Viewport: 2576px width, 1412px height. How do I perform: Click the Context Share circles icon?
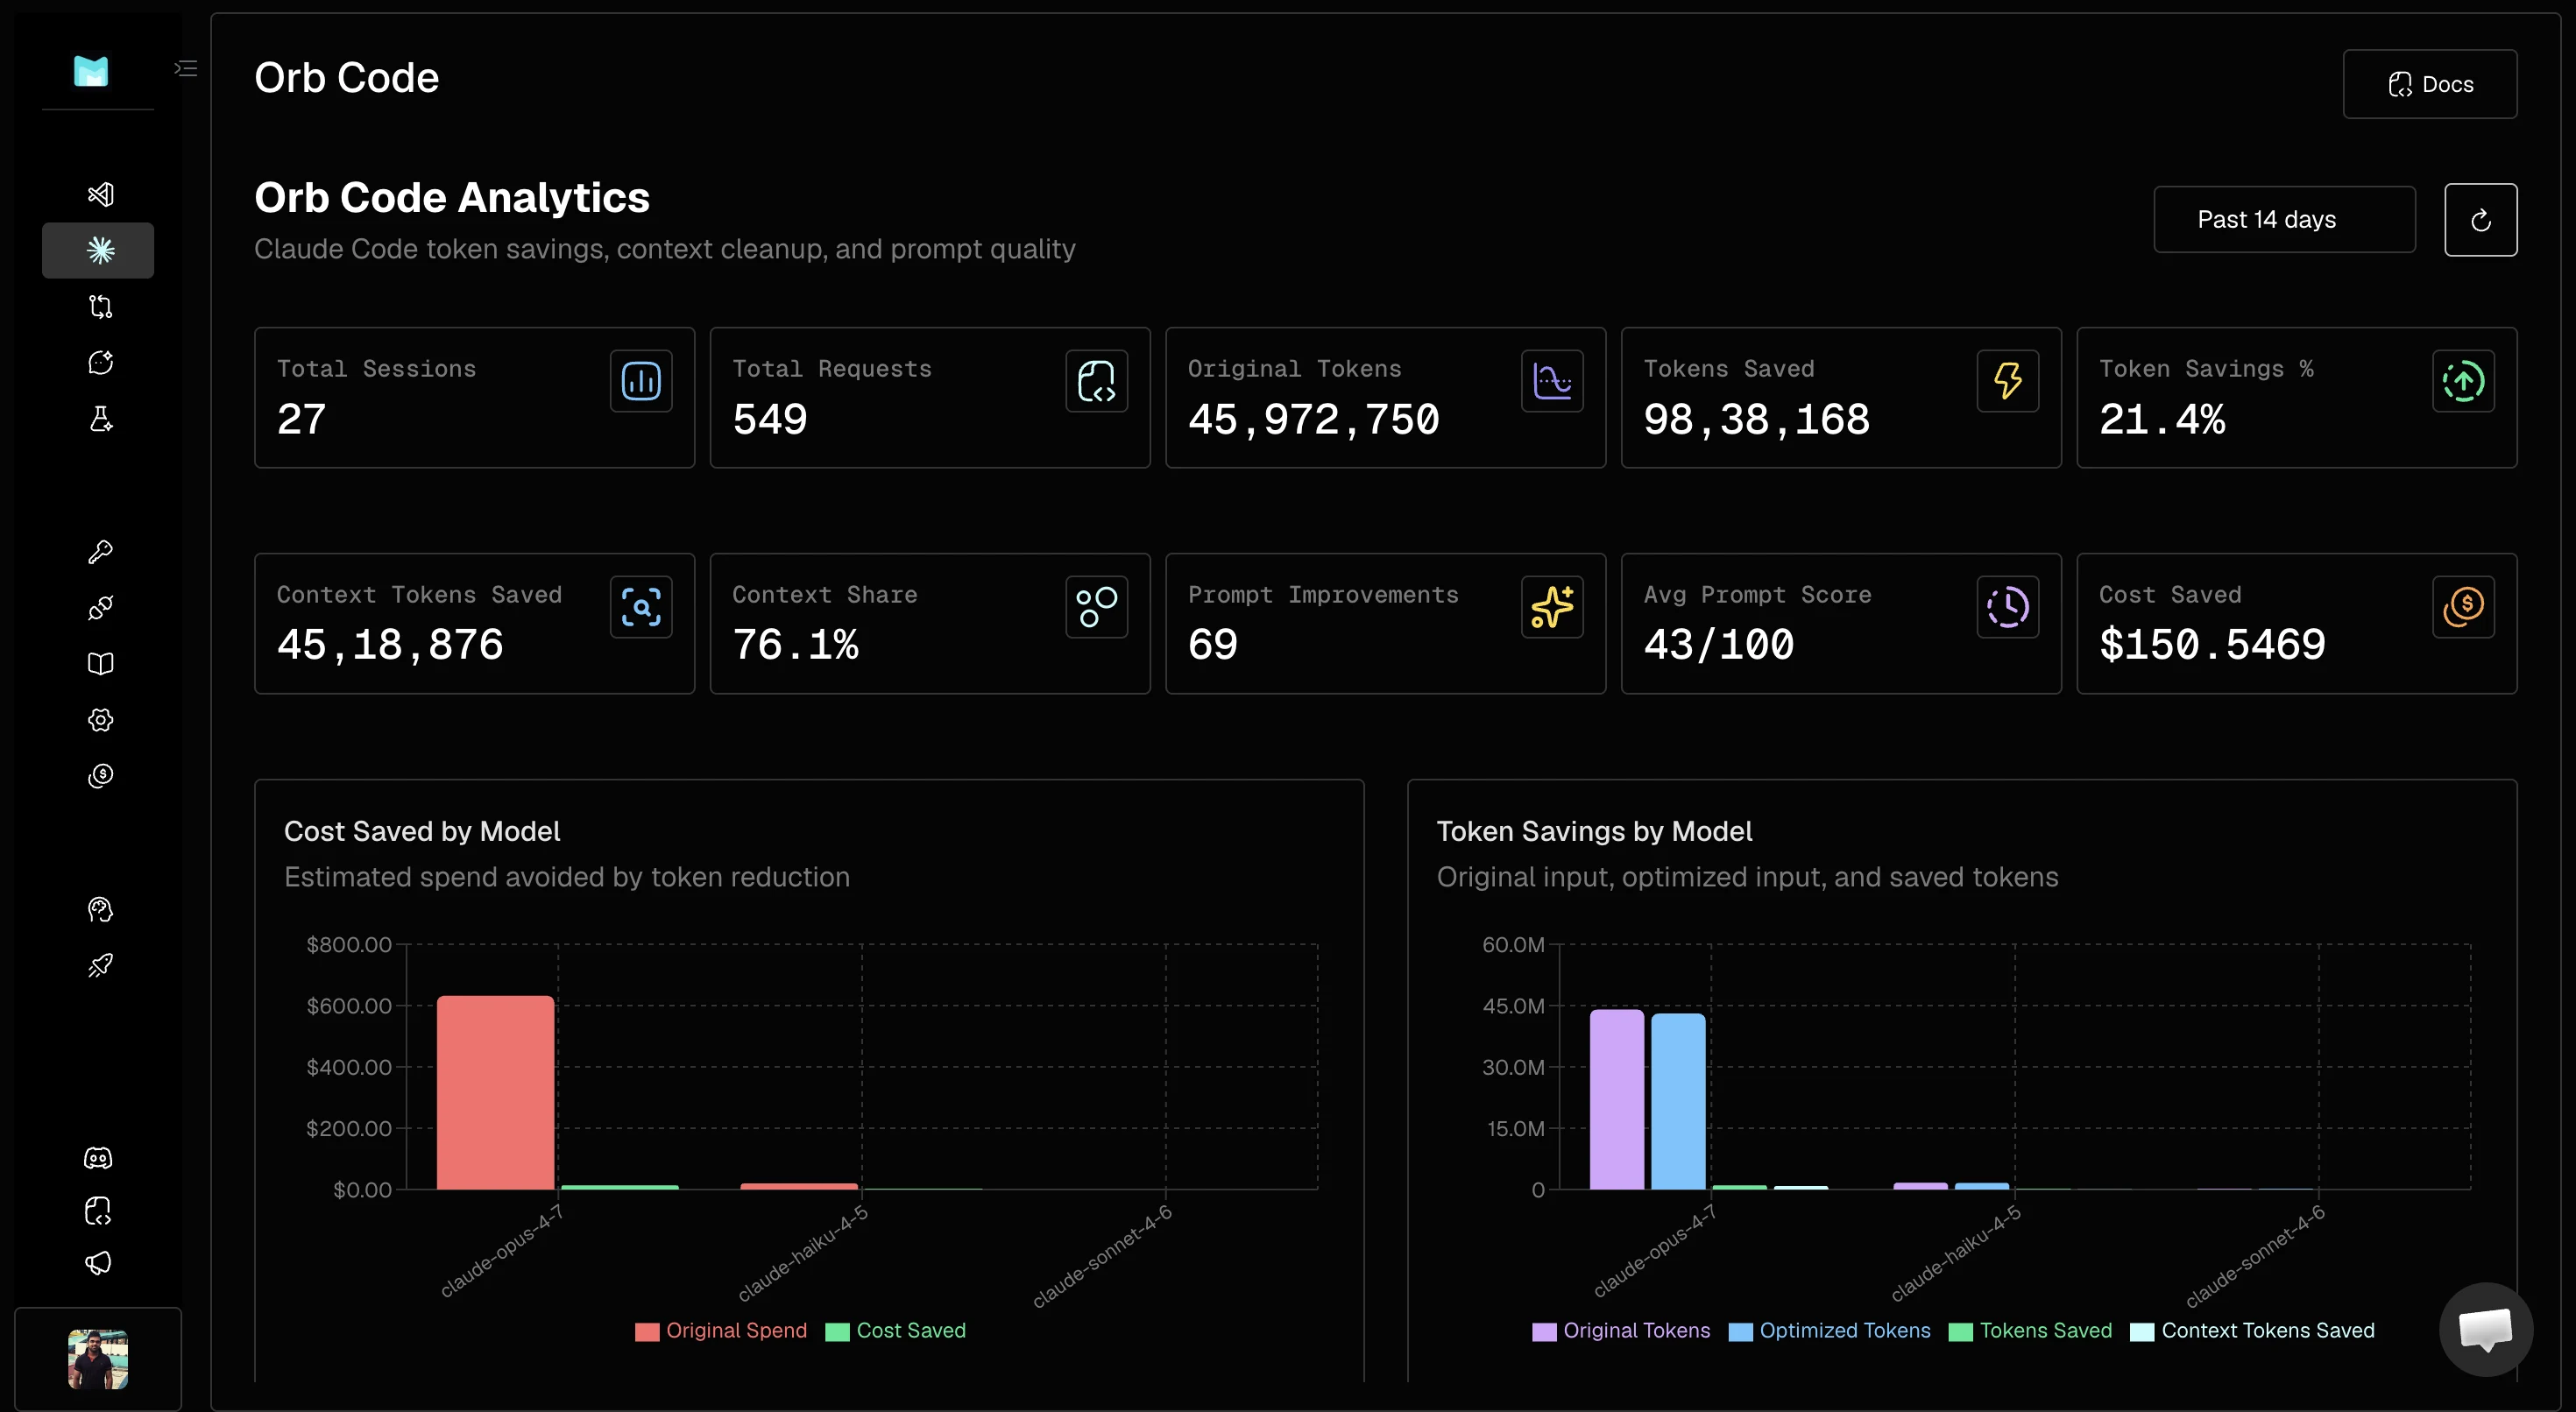point(1096,607)
